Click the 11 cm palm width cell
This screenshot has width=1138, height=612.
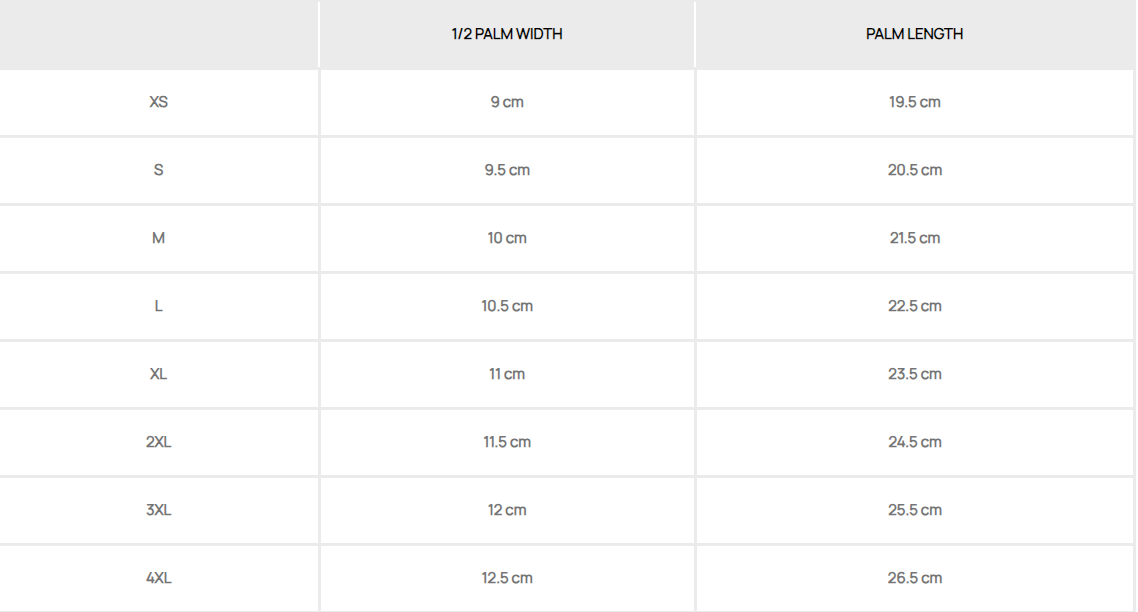[507, 374]
